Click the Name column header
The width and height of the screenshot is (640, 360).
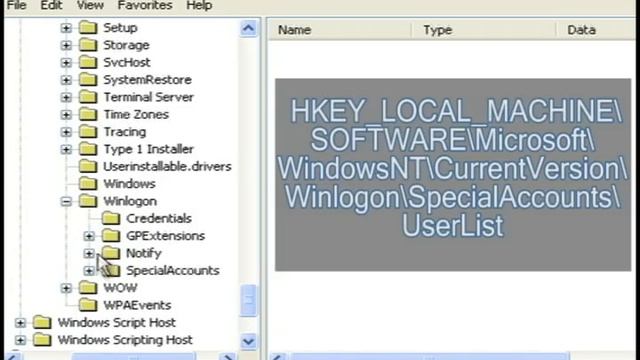(x=340, y=30)
